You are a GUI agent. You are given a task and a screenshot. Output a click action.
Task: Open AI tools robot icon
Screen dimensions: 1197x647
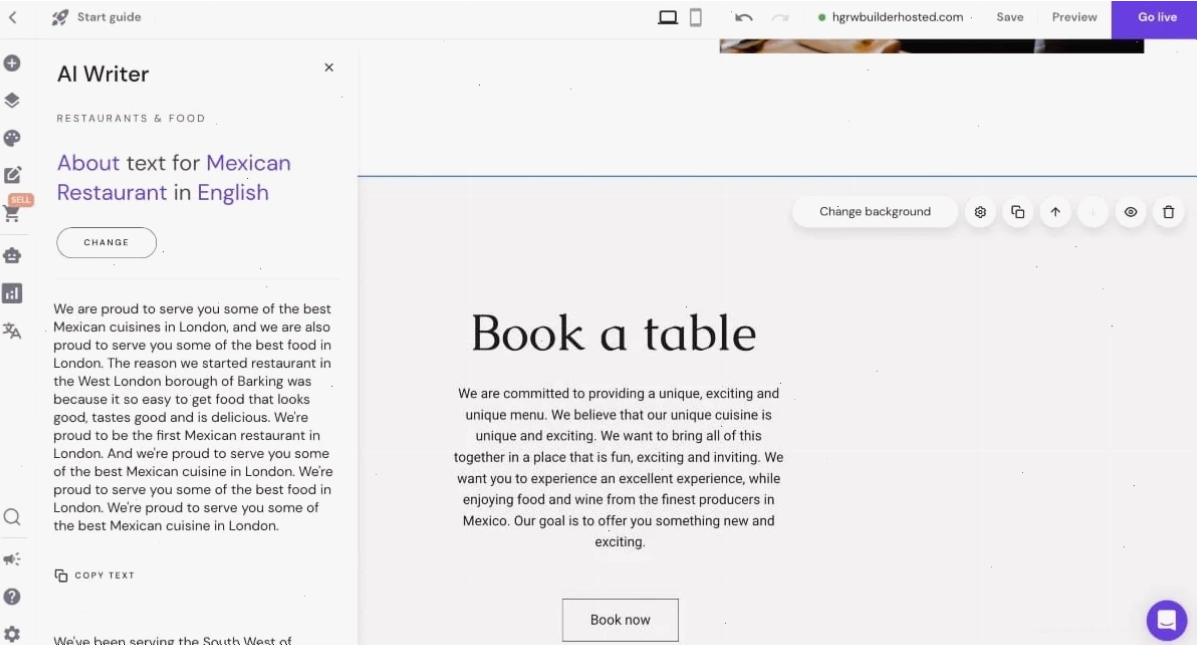(x=12, y=256)
